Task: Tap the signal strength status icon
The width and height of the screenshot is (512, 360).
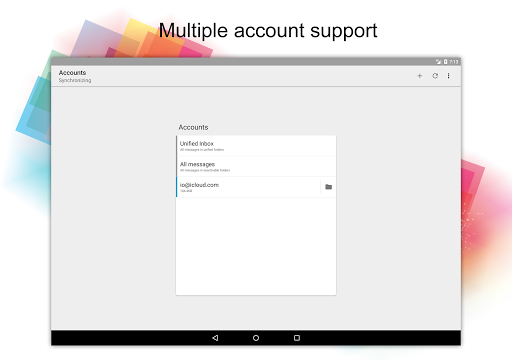Action: (438, 62)
